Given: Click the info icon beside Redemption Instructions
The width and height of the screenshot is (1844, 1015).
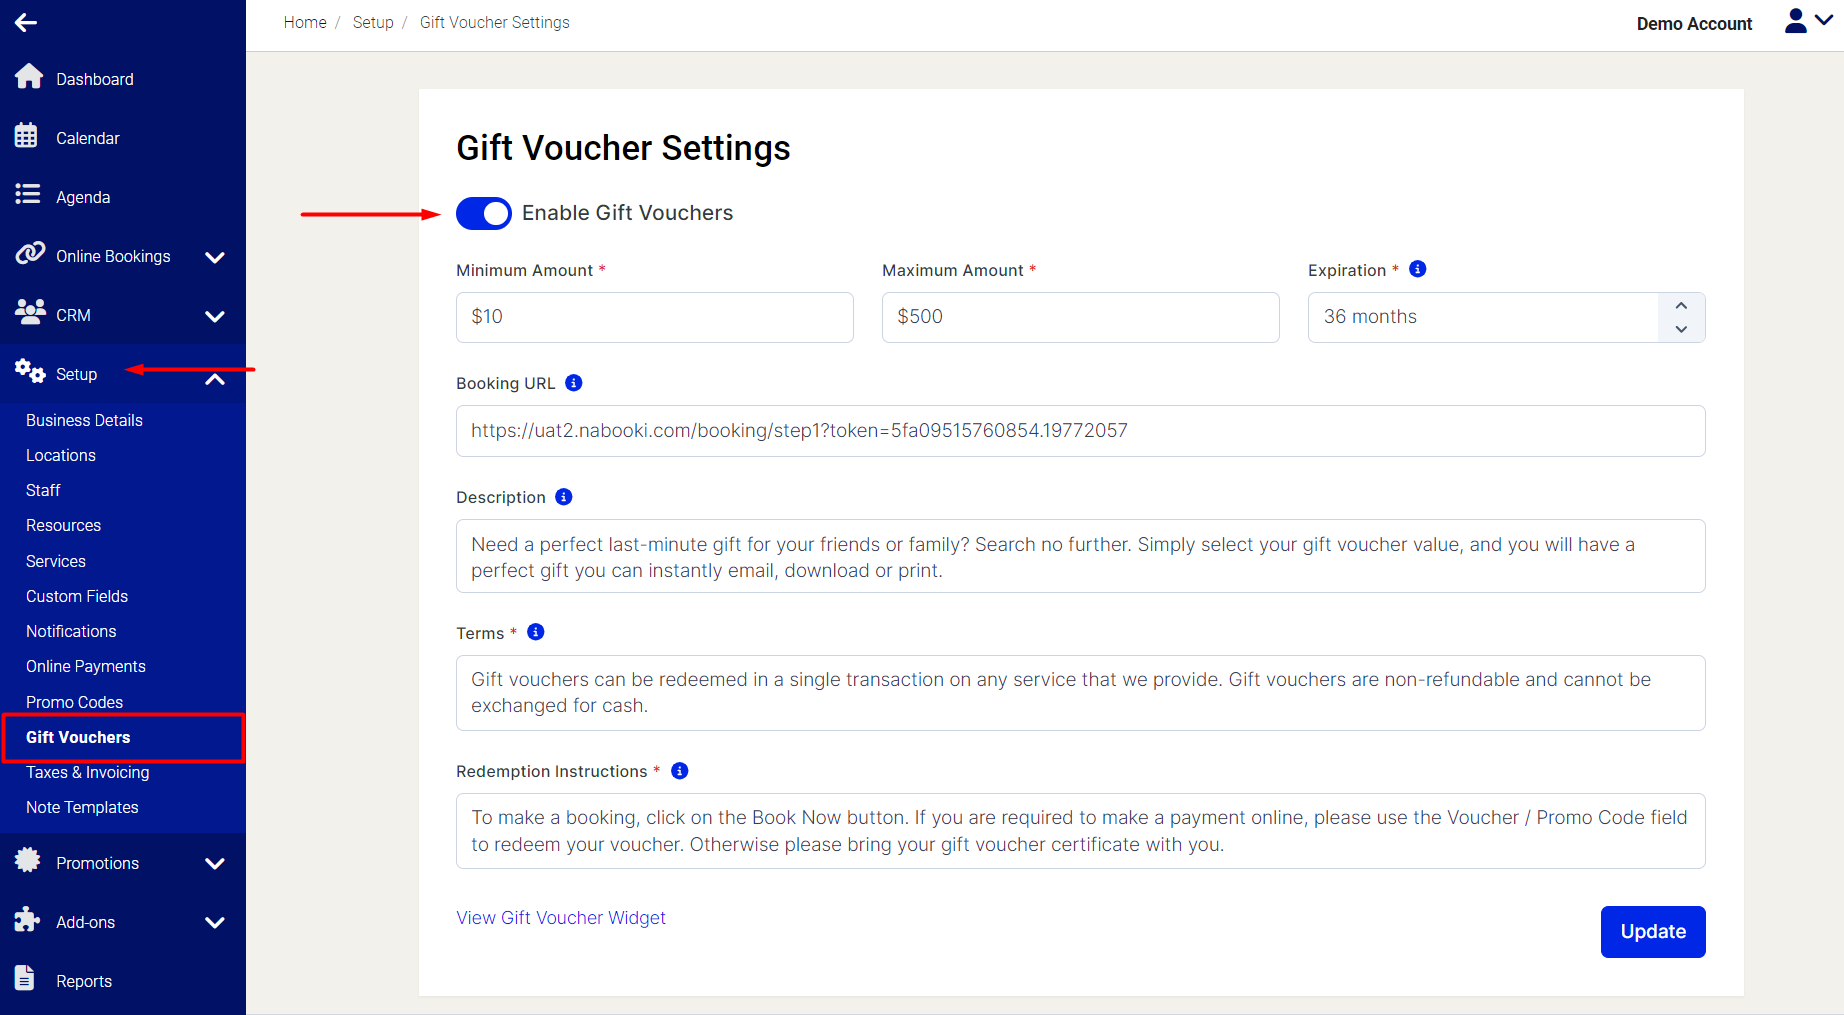Looking at the screenshot, I should click(679, 770).
